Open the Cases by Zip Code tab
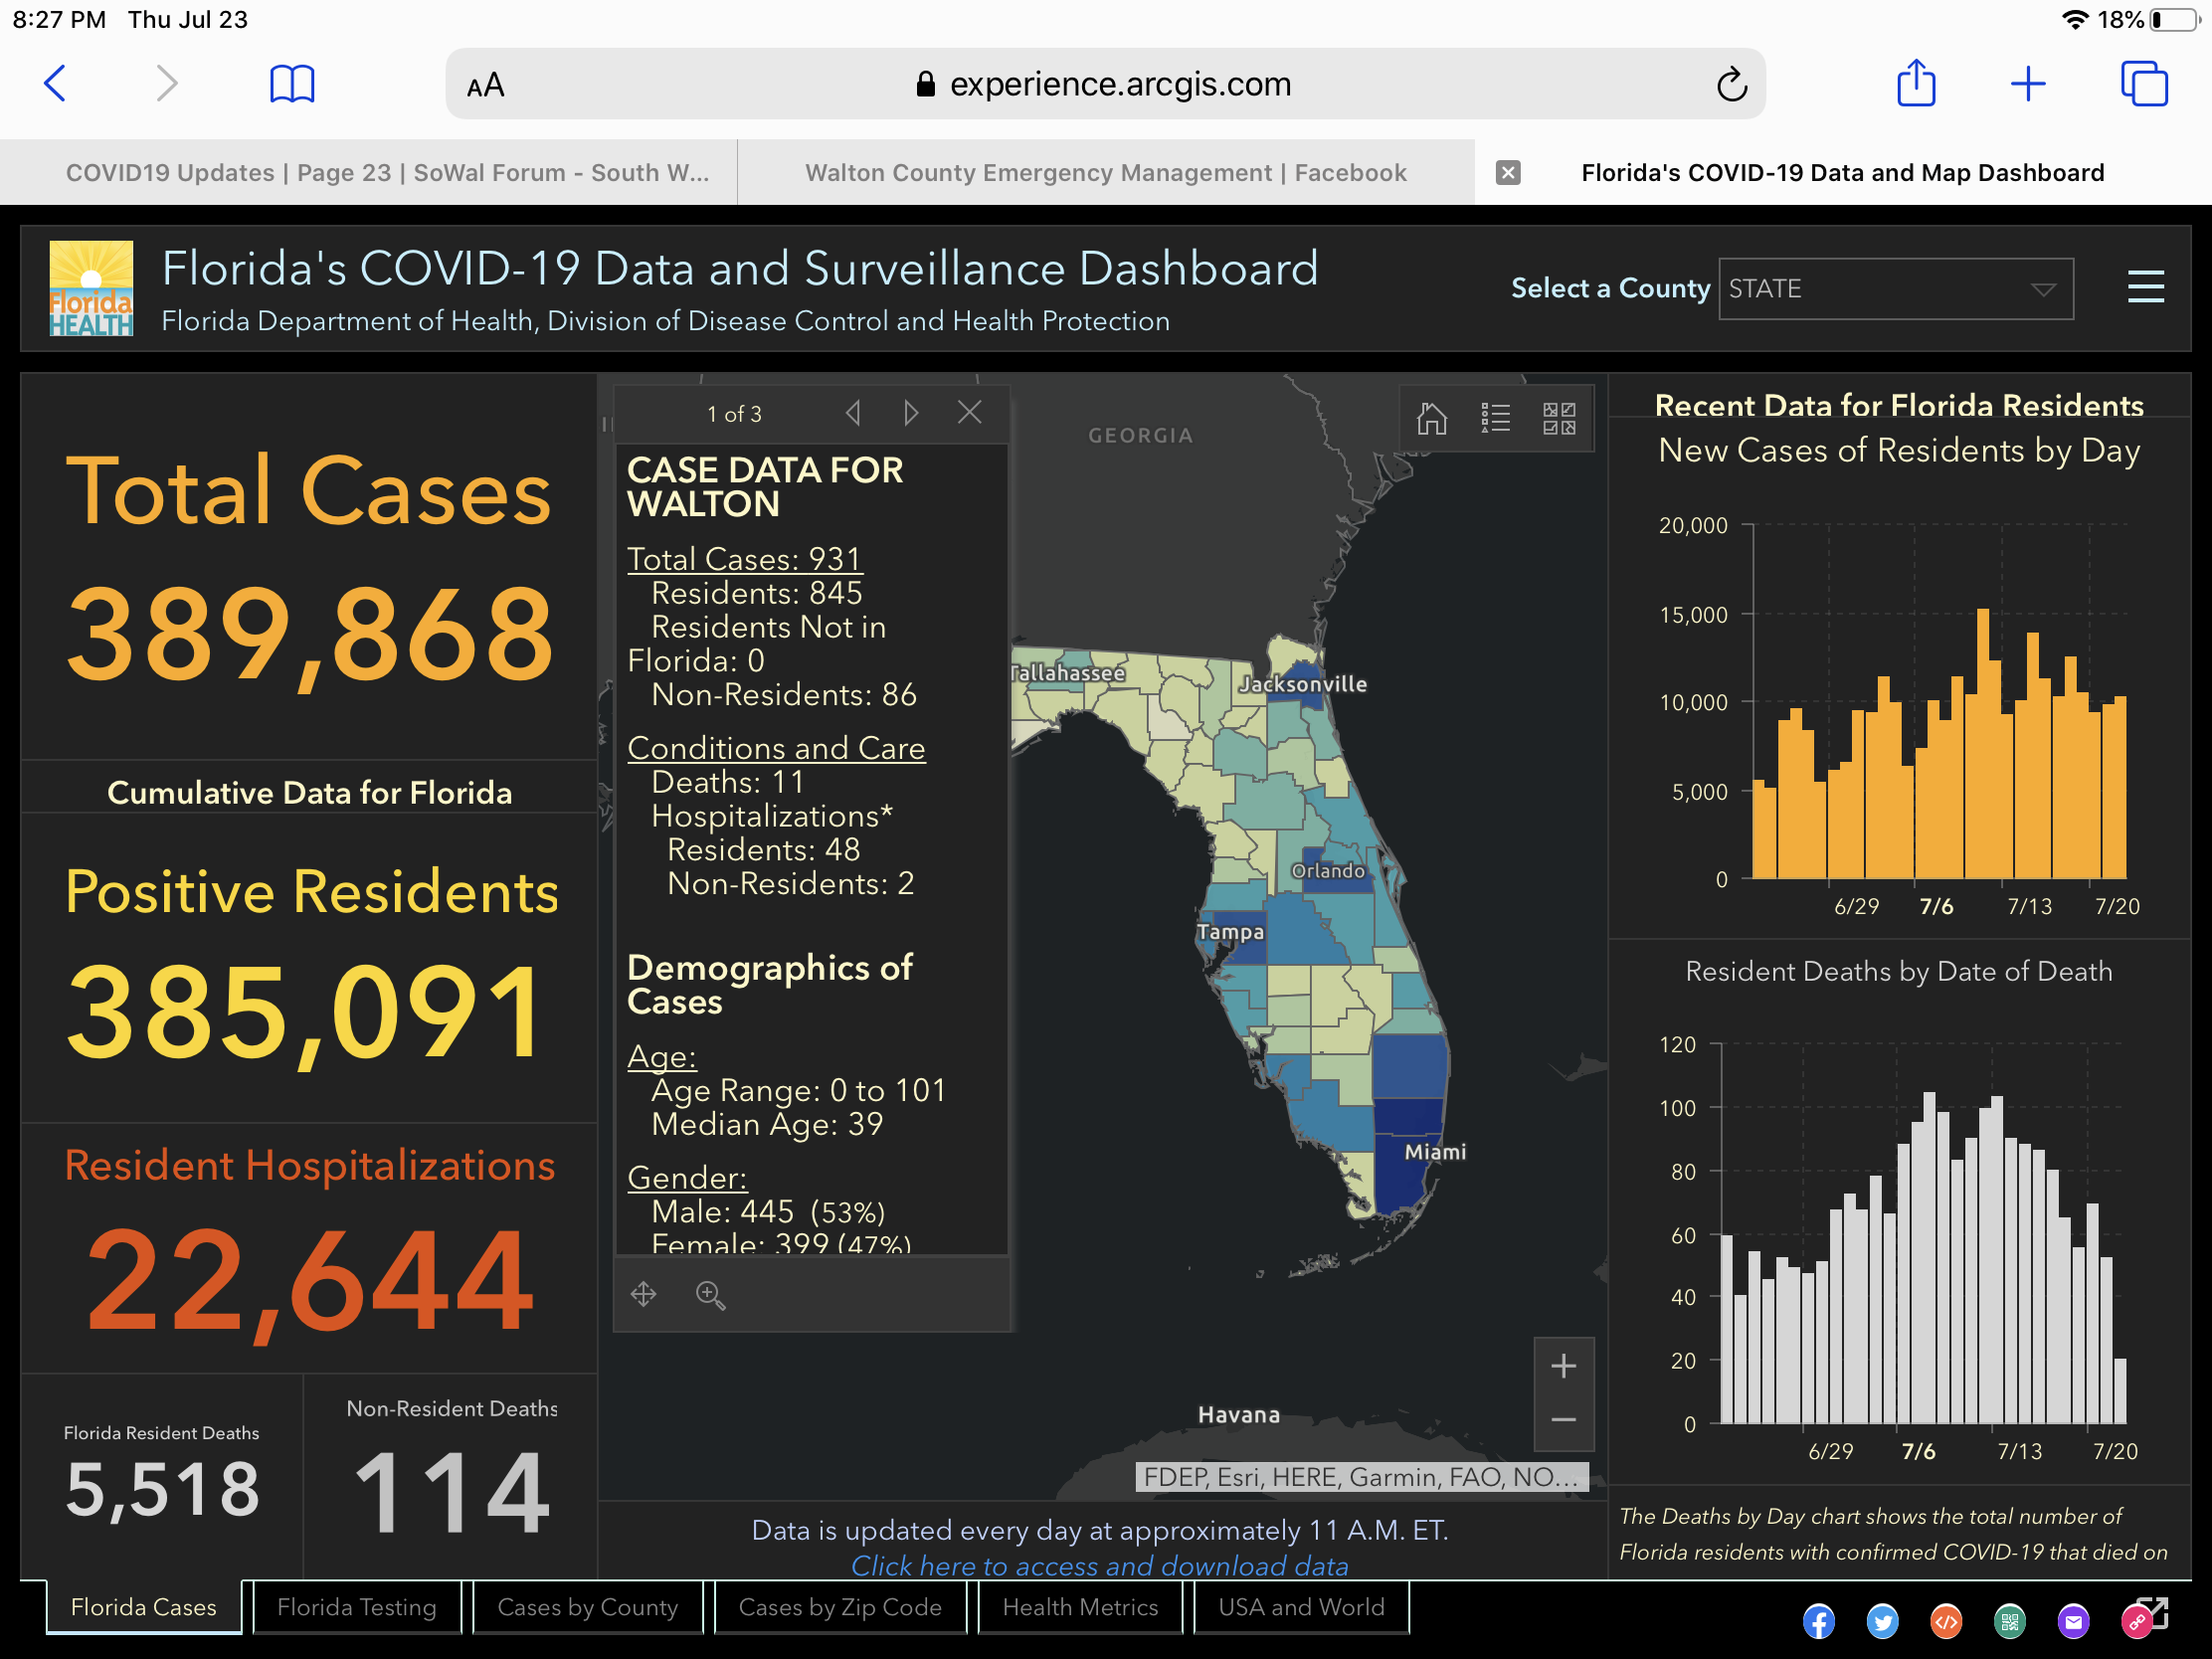 click(x=840, y=1607)
